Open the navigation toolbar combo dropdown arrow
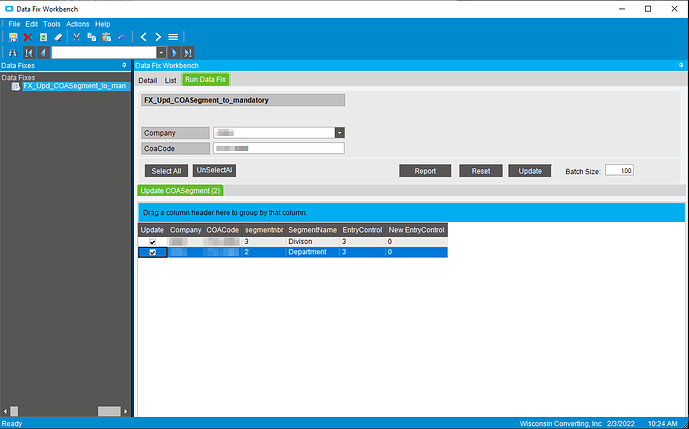 (x=161, y=53)
